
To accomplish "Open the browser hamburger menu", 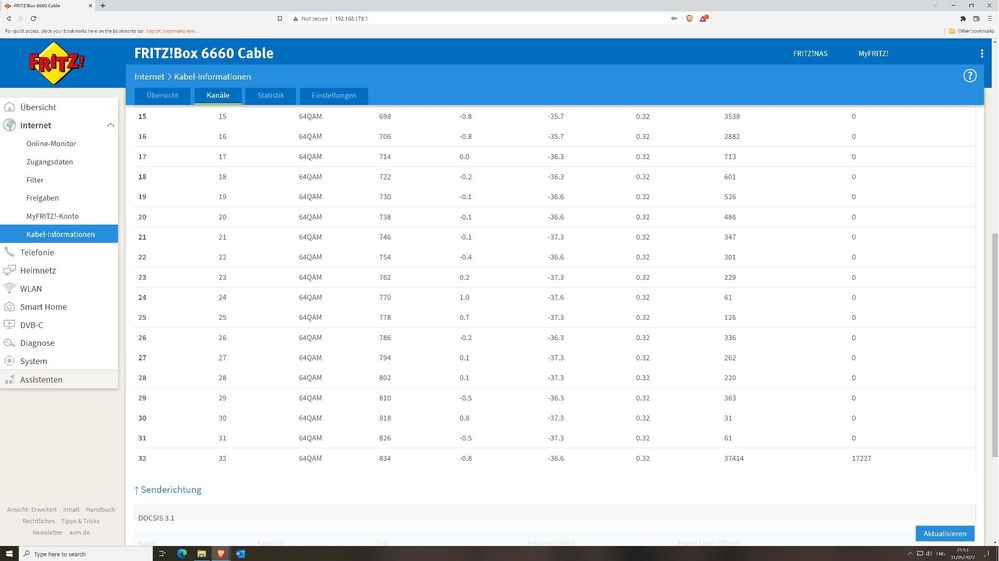I will point(989,18).
